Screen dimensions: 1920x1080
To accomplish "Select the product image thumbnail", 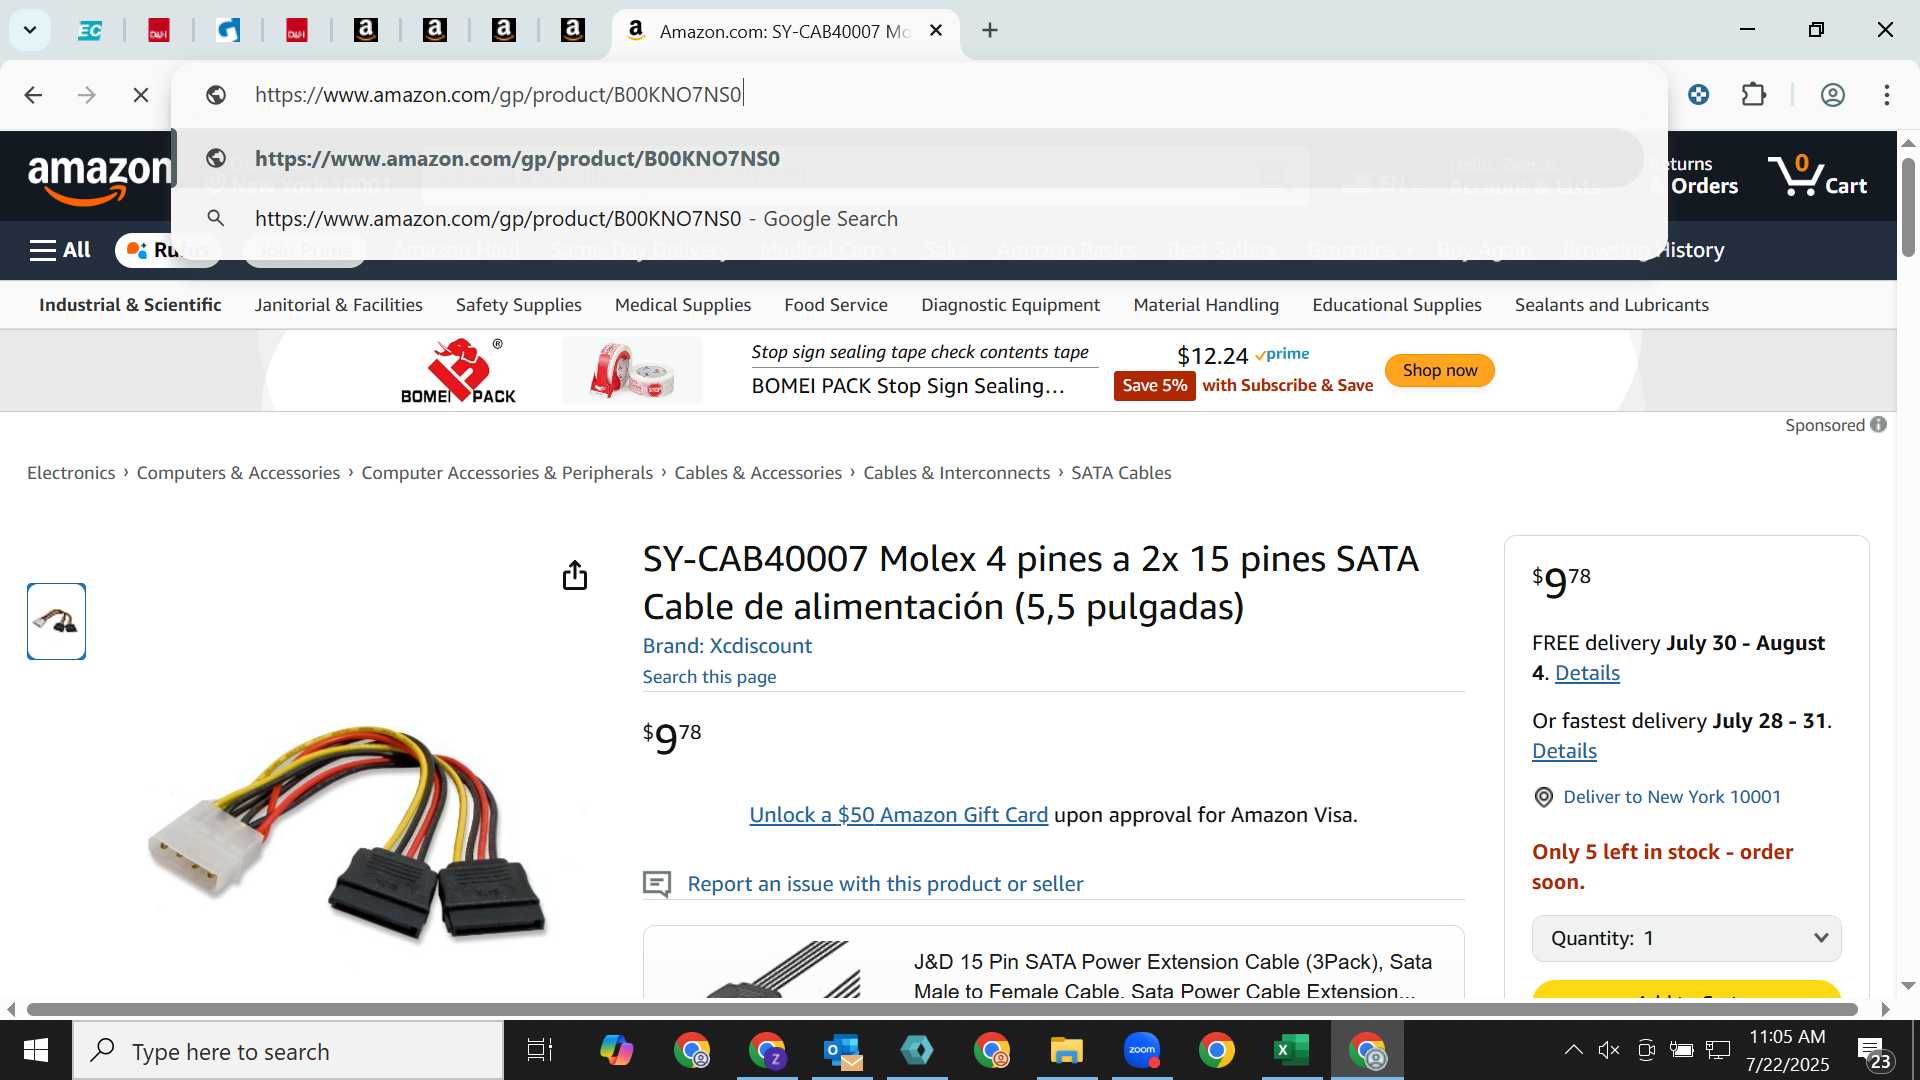I will pos(56,621).
